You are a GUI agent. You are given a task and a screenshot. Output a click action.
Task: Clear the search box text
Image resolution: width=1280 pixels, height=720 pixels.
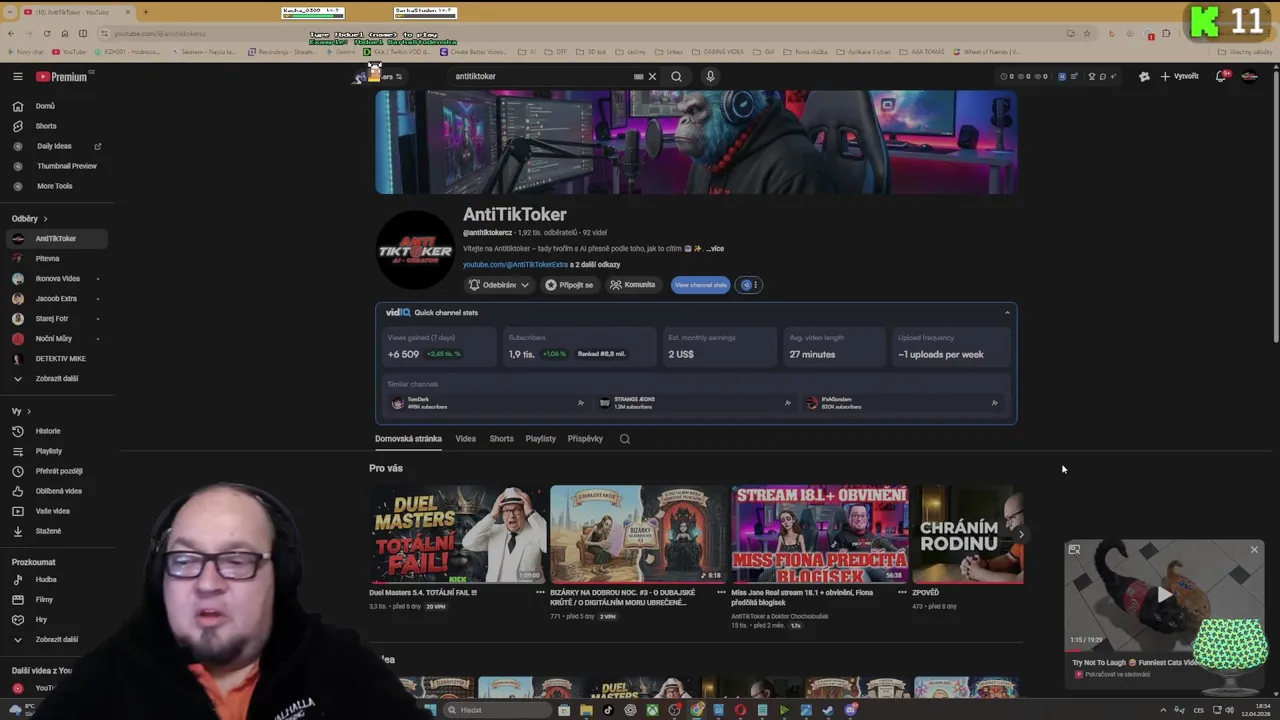(652, 76)
